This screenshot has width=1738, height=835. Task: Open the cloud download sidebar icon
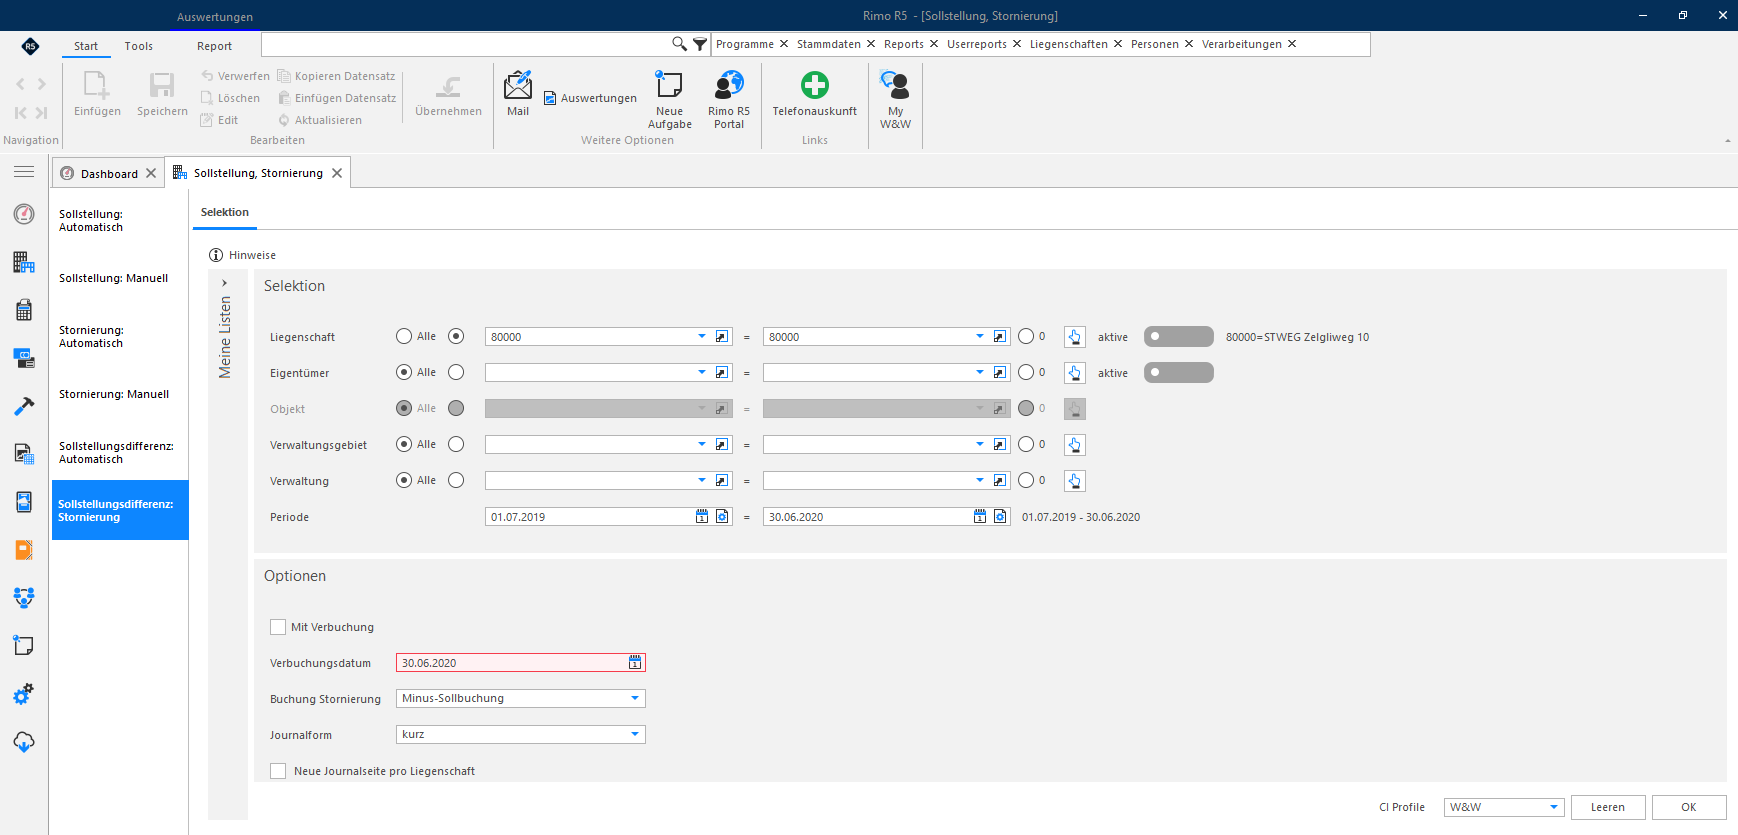(24, 742)
